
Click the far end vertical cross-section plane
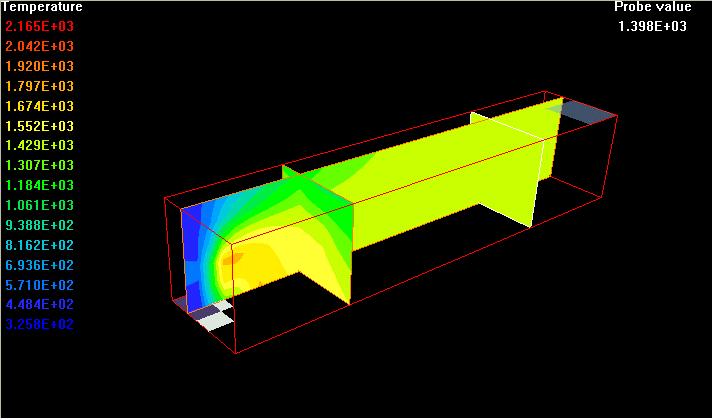[508, 170]
